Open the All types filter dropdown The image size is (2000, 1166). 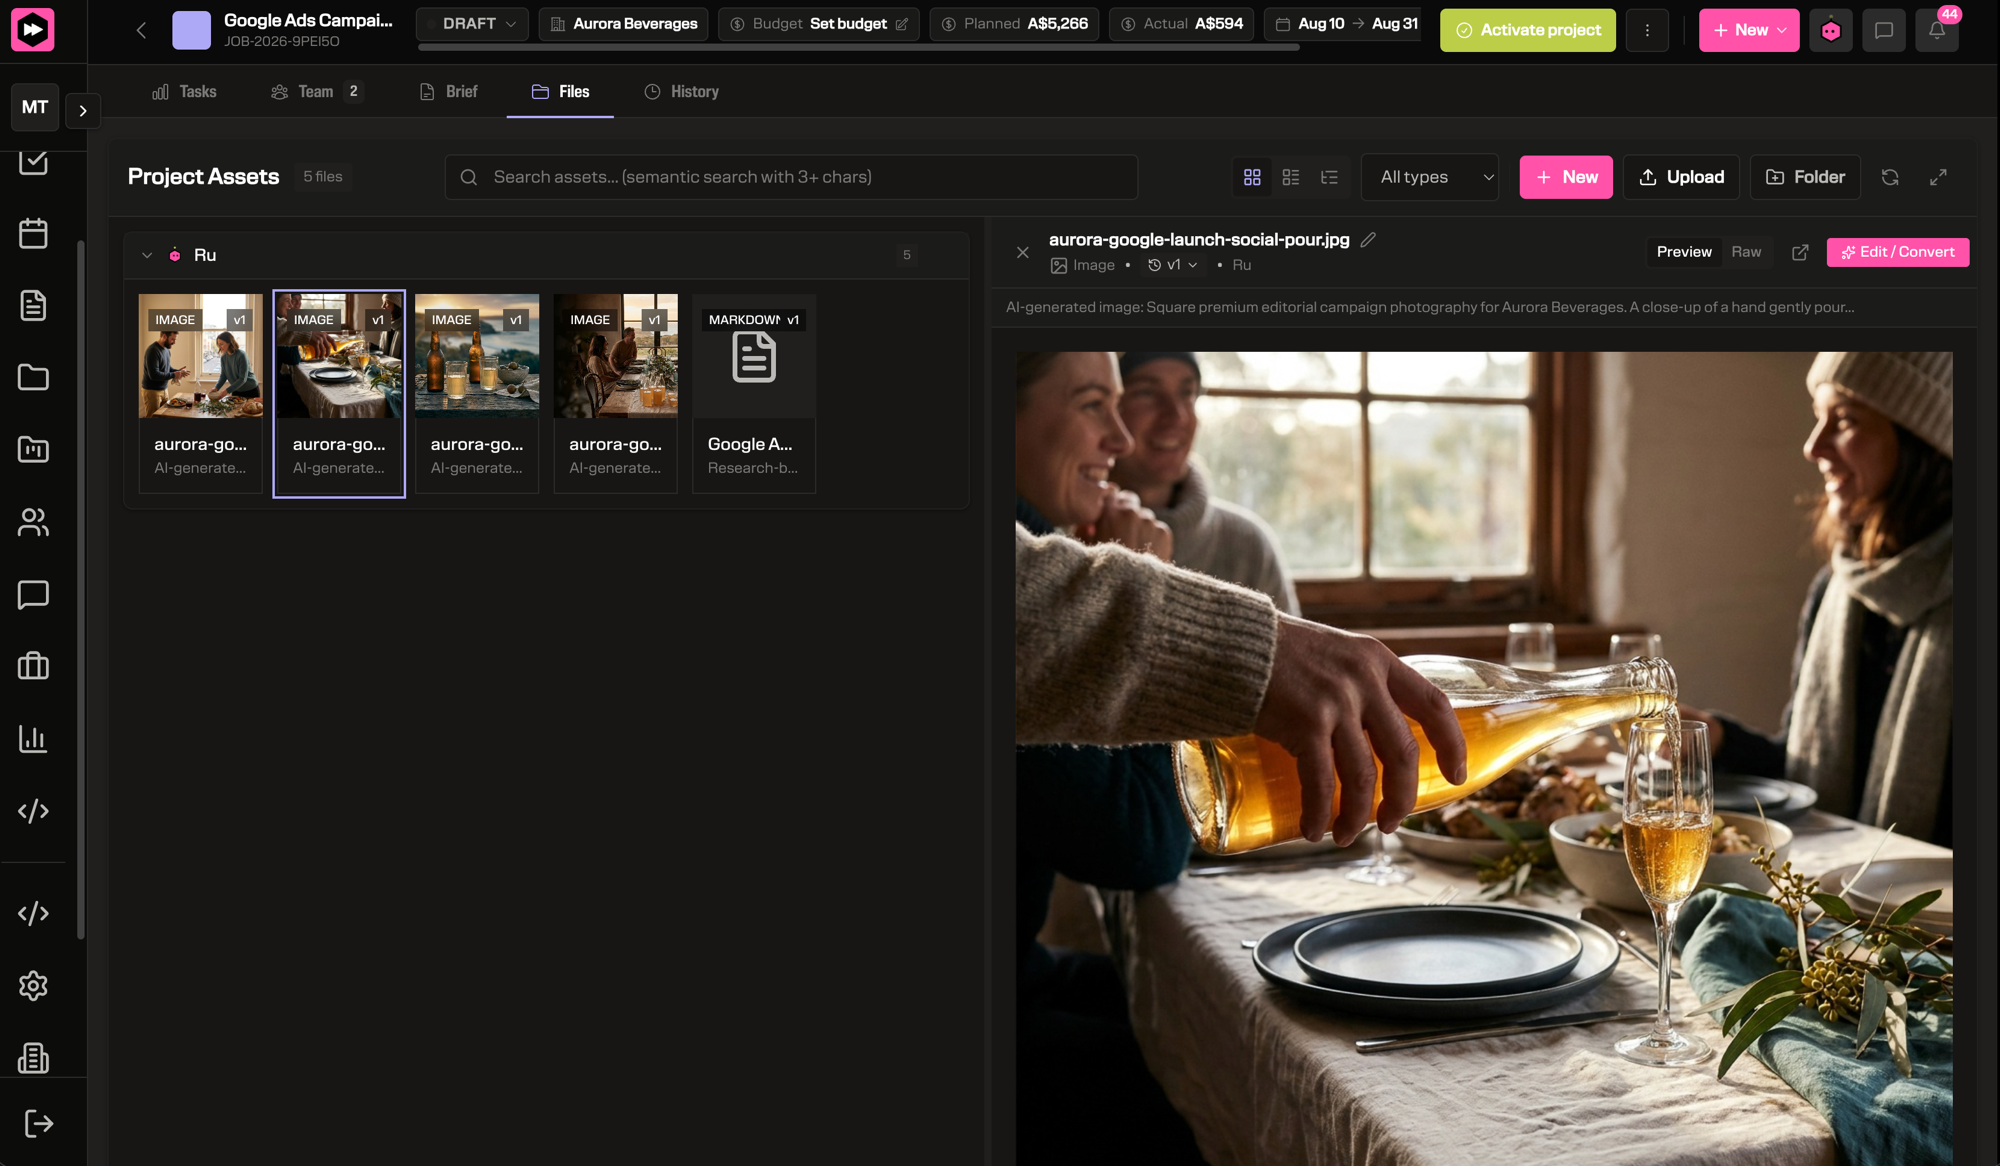[1430, 177]
